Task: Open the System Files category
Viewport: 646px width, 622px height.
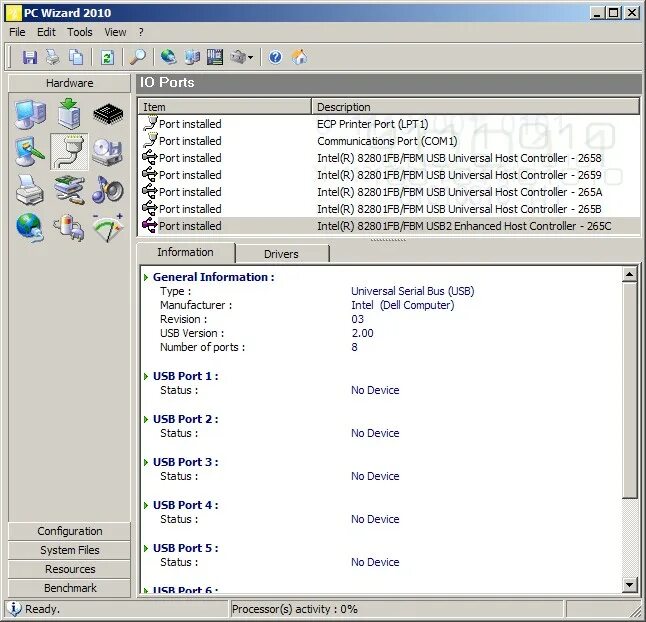Action: pos(70,550)
